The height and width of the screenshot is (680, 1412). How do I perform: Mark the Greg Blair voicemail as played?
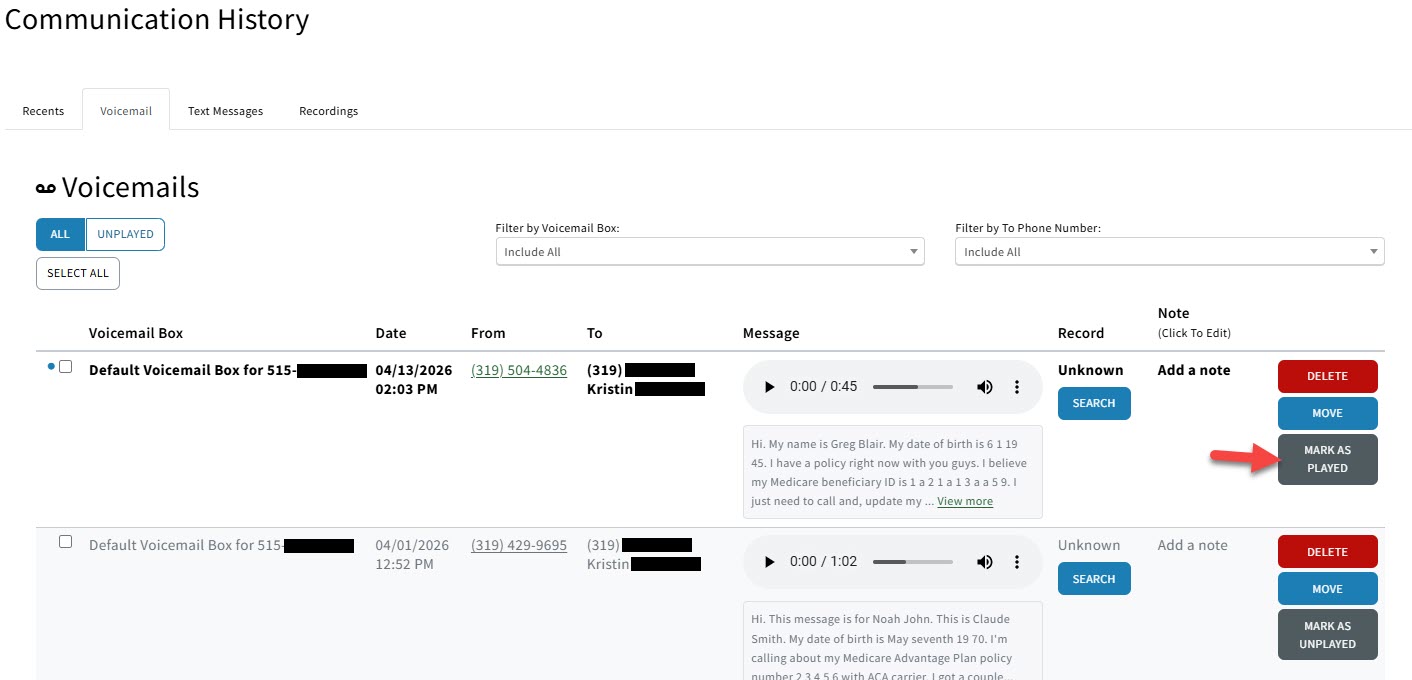point(1327,459)
